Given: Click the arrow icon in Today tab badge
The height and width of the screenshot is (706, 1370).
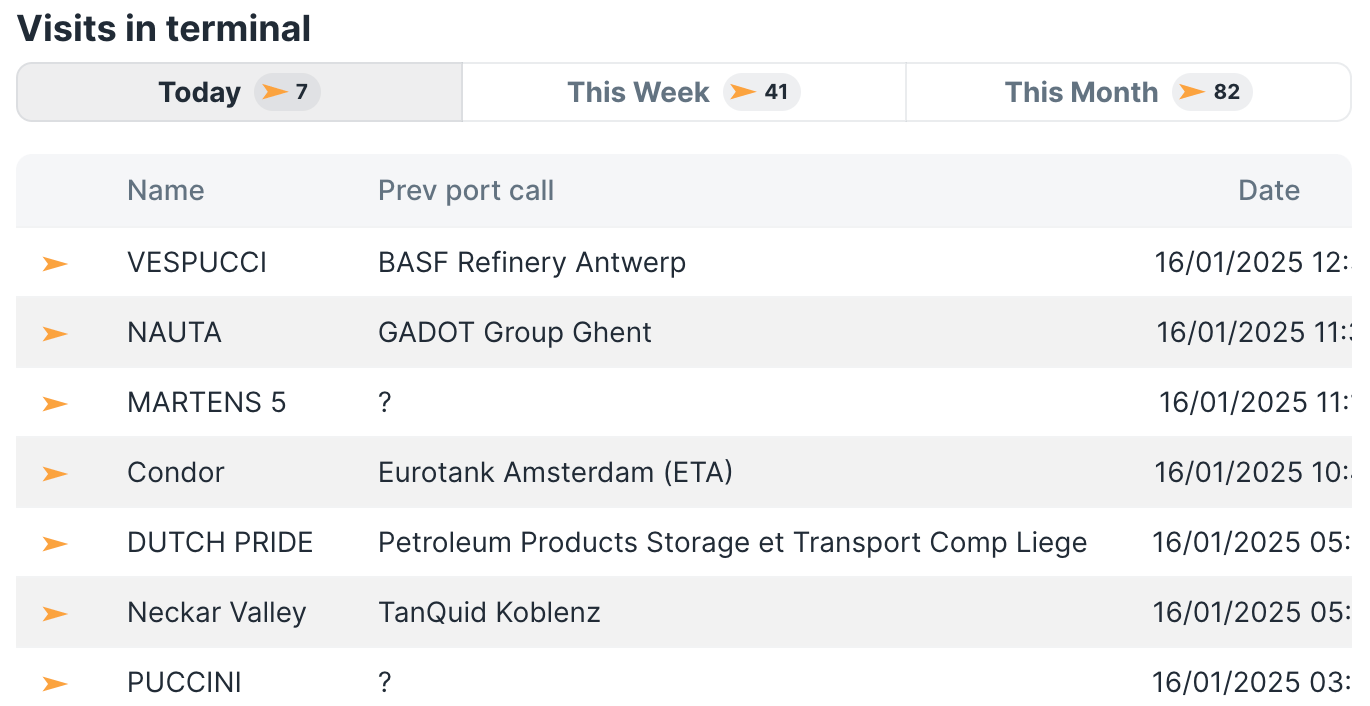Looking at the screenshot, I should (x=273, y=93).
